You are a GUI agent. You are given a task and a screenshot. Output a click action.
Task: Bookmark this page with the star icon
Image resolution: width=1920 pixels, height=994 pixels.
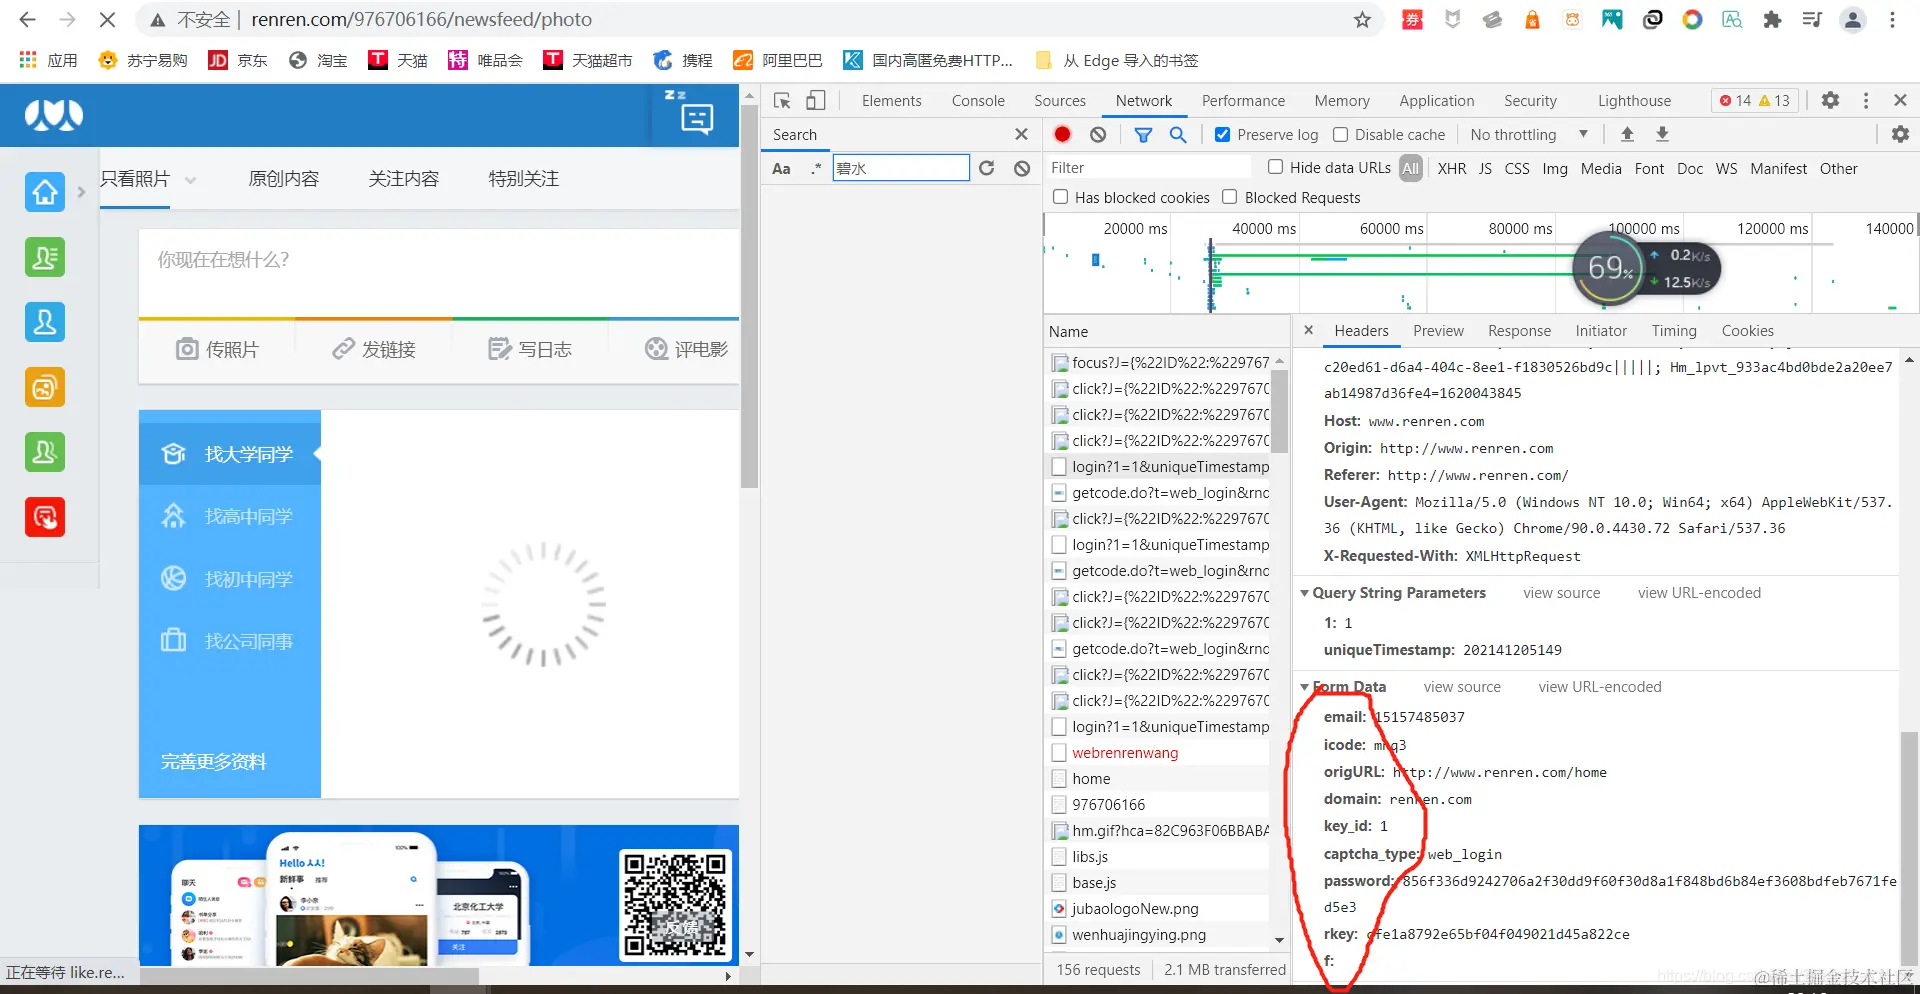pos(1362,19)
